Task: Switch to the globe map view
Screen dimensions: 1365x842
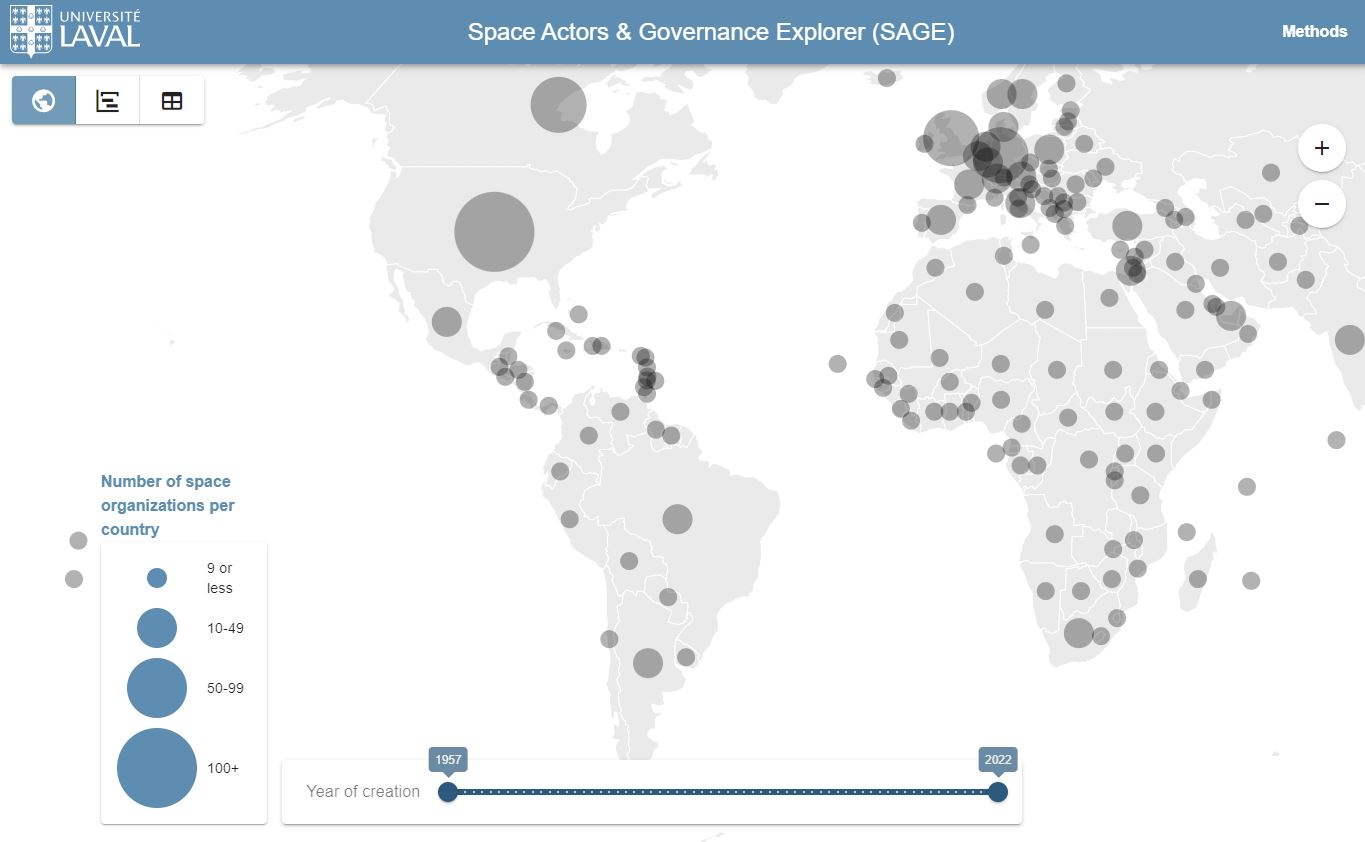Action: [x=43, y=100]
